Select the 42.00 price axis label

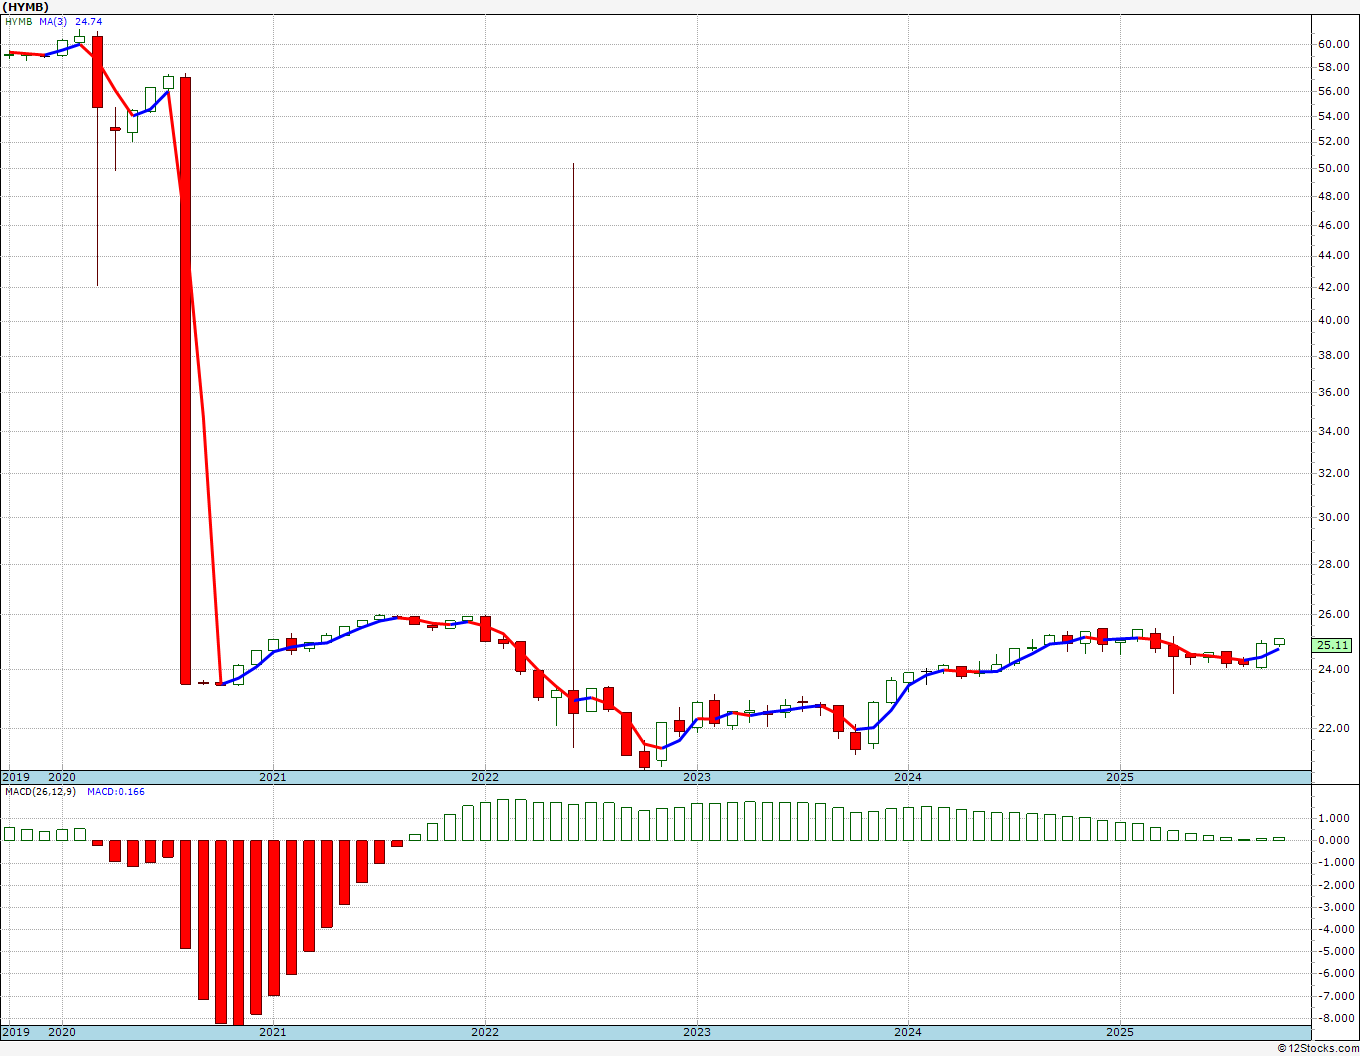[1334, 287]
